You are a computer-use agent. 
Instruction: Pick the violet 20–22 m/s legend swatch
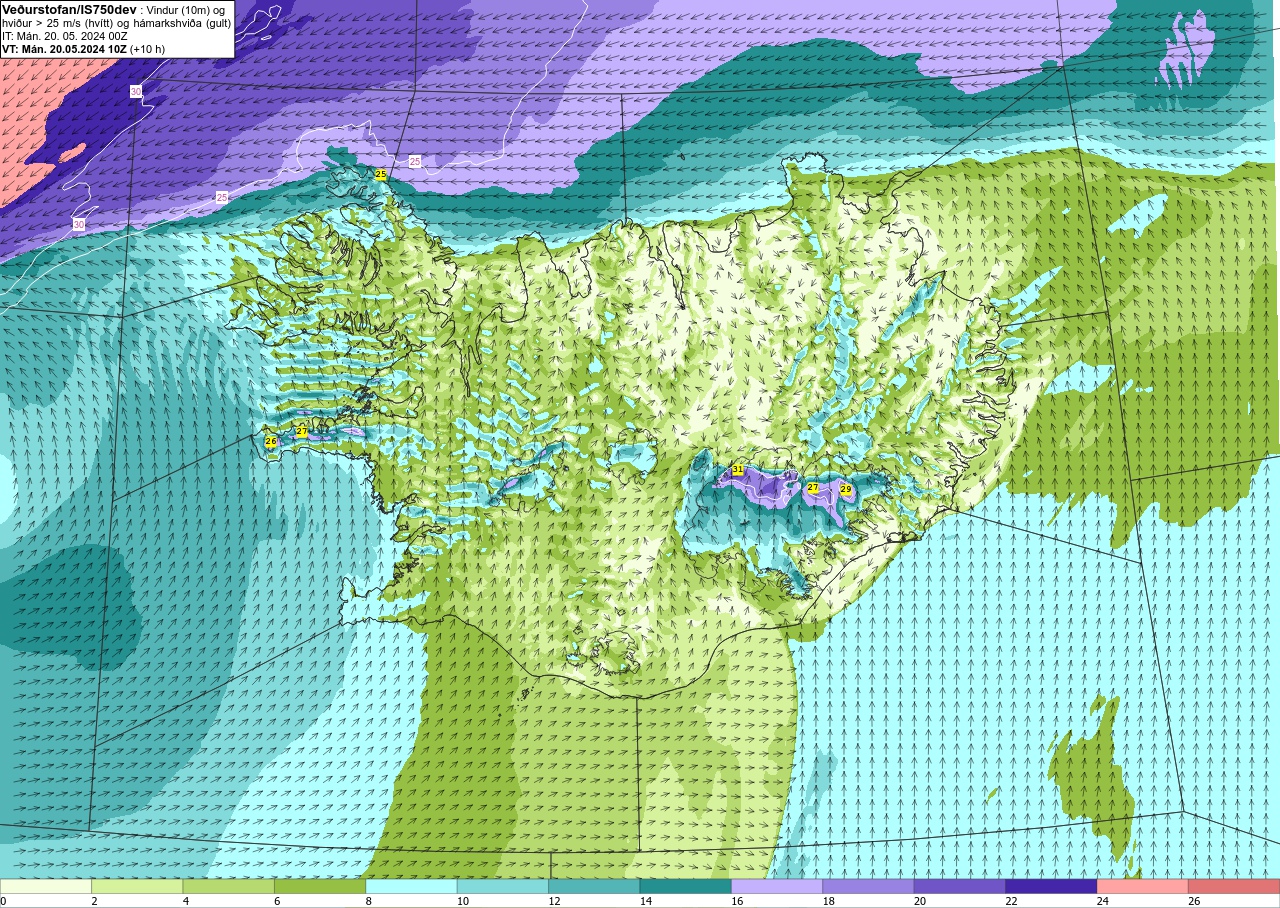point(959,886)
